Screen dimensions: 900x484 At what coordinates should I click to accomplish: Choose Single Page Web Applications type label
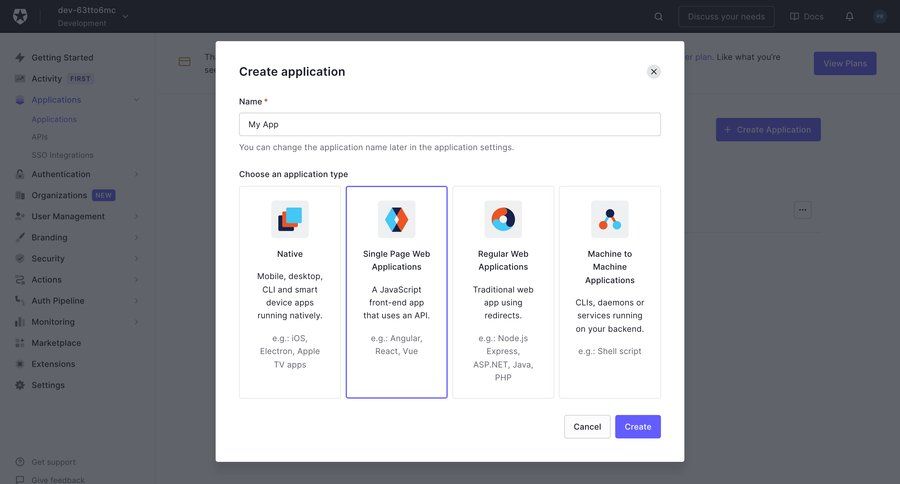tap(397, 260)
